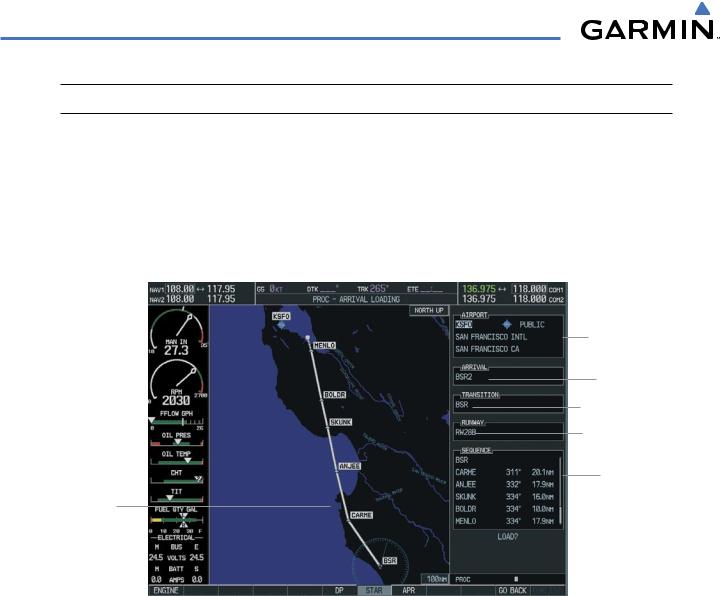Click the CARME waypoint label on map
Viewport: 722px width, 596px height.
(361, 515)
